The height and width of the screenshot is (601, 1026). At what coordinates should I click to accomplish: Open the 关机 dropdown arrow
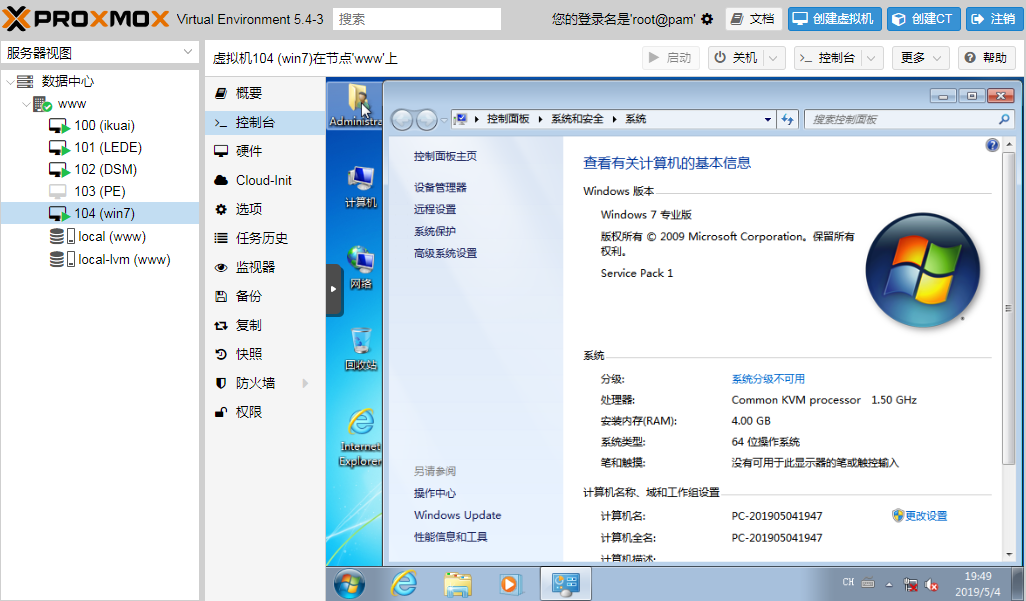coord(773,58)
